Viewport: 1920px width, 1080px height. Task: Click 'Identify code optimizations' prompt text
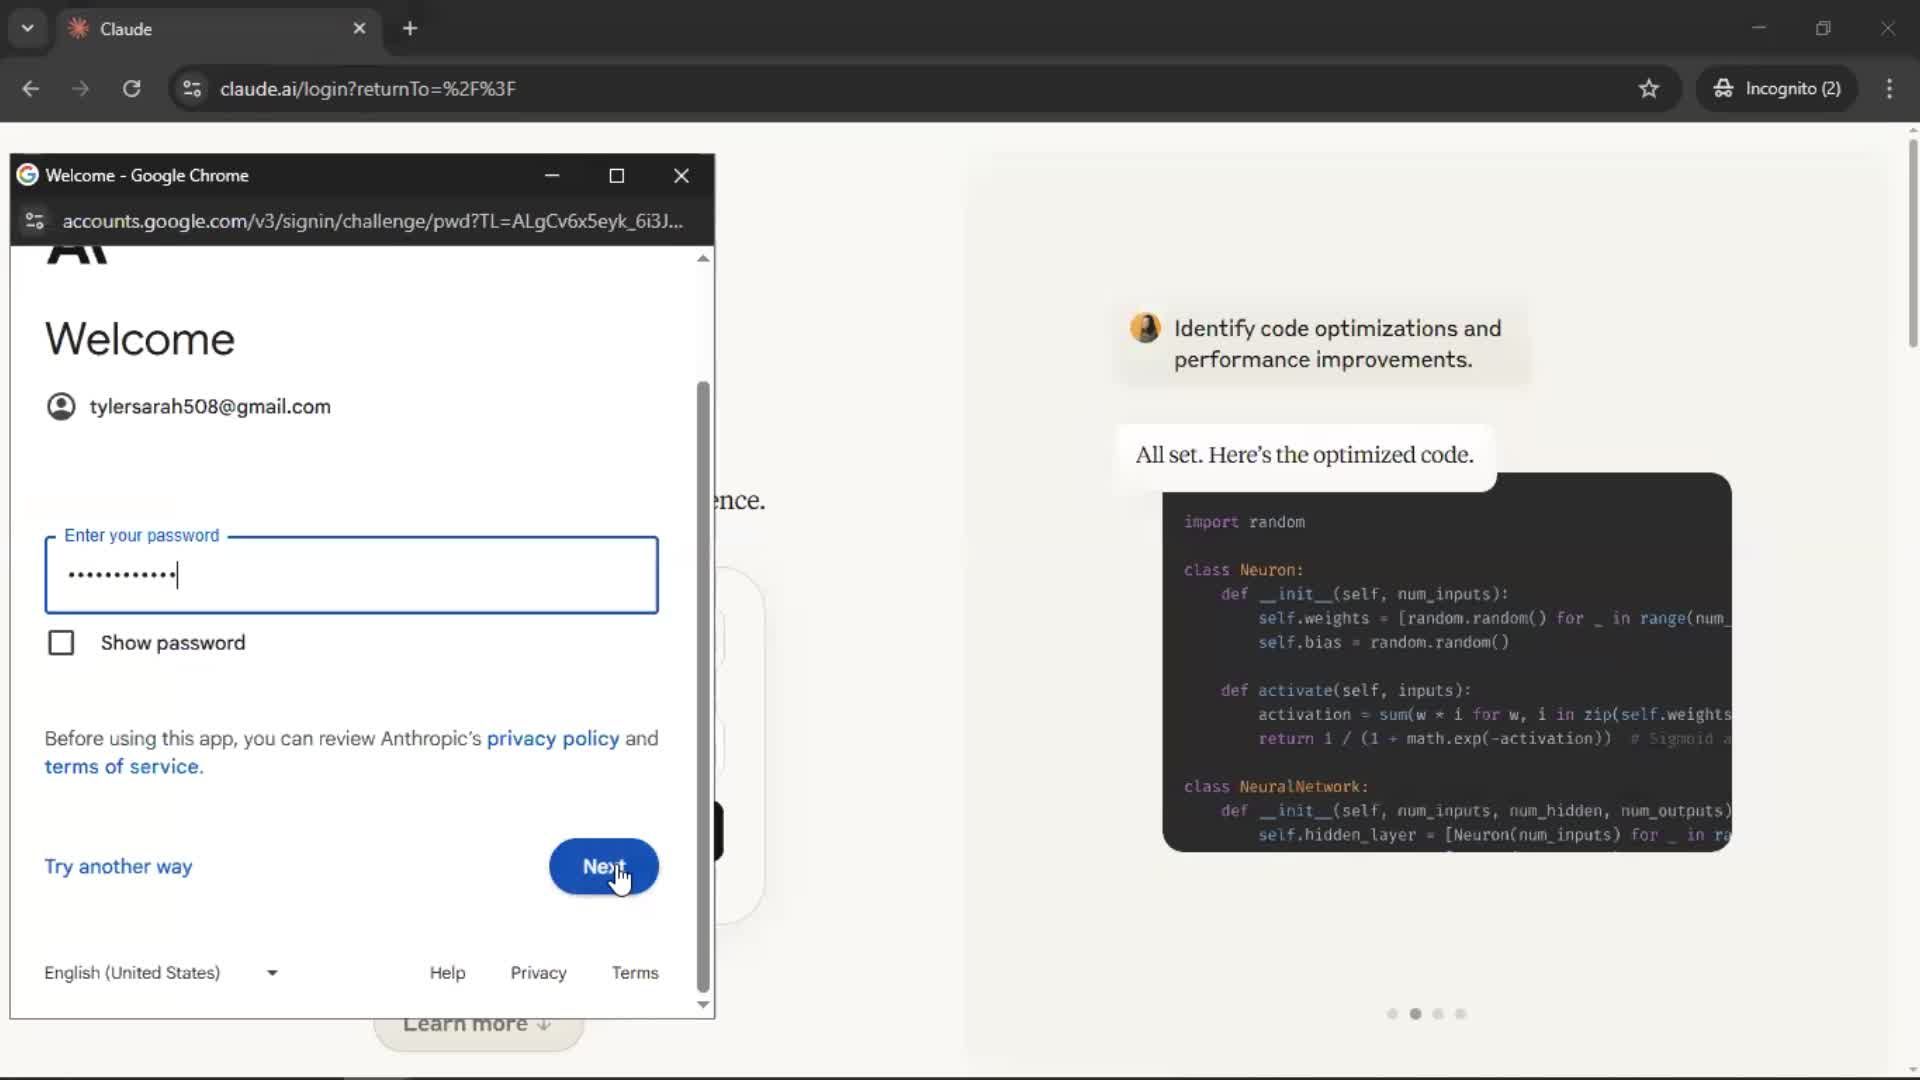coord(1337,343)
